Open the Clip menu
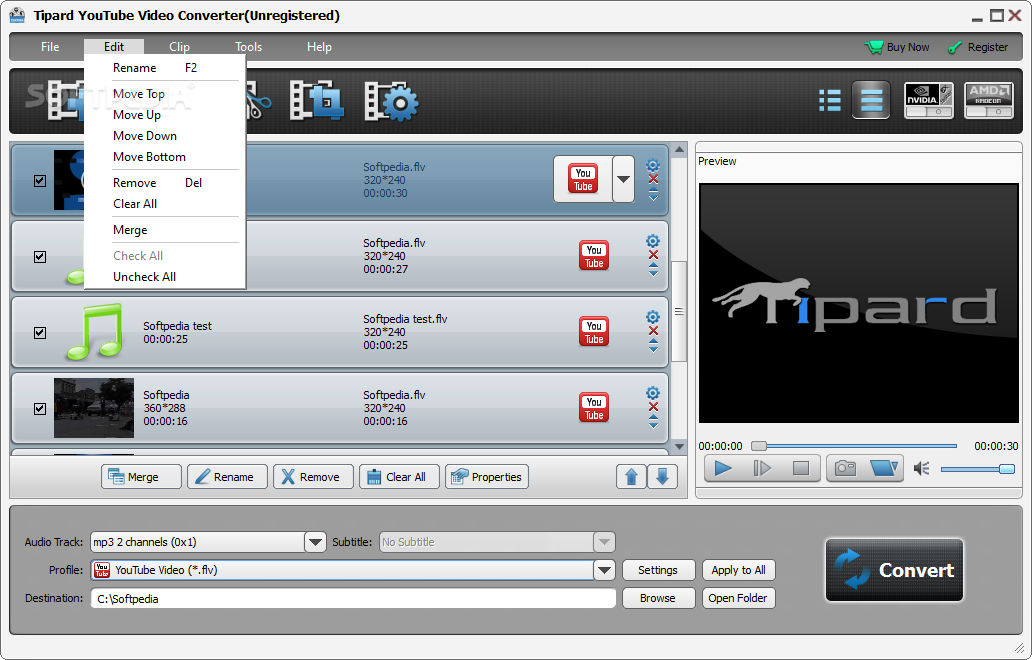Viewport: 1032px width, 660px height. click(179, 47)
